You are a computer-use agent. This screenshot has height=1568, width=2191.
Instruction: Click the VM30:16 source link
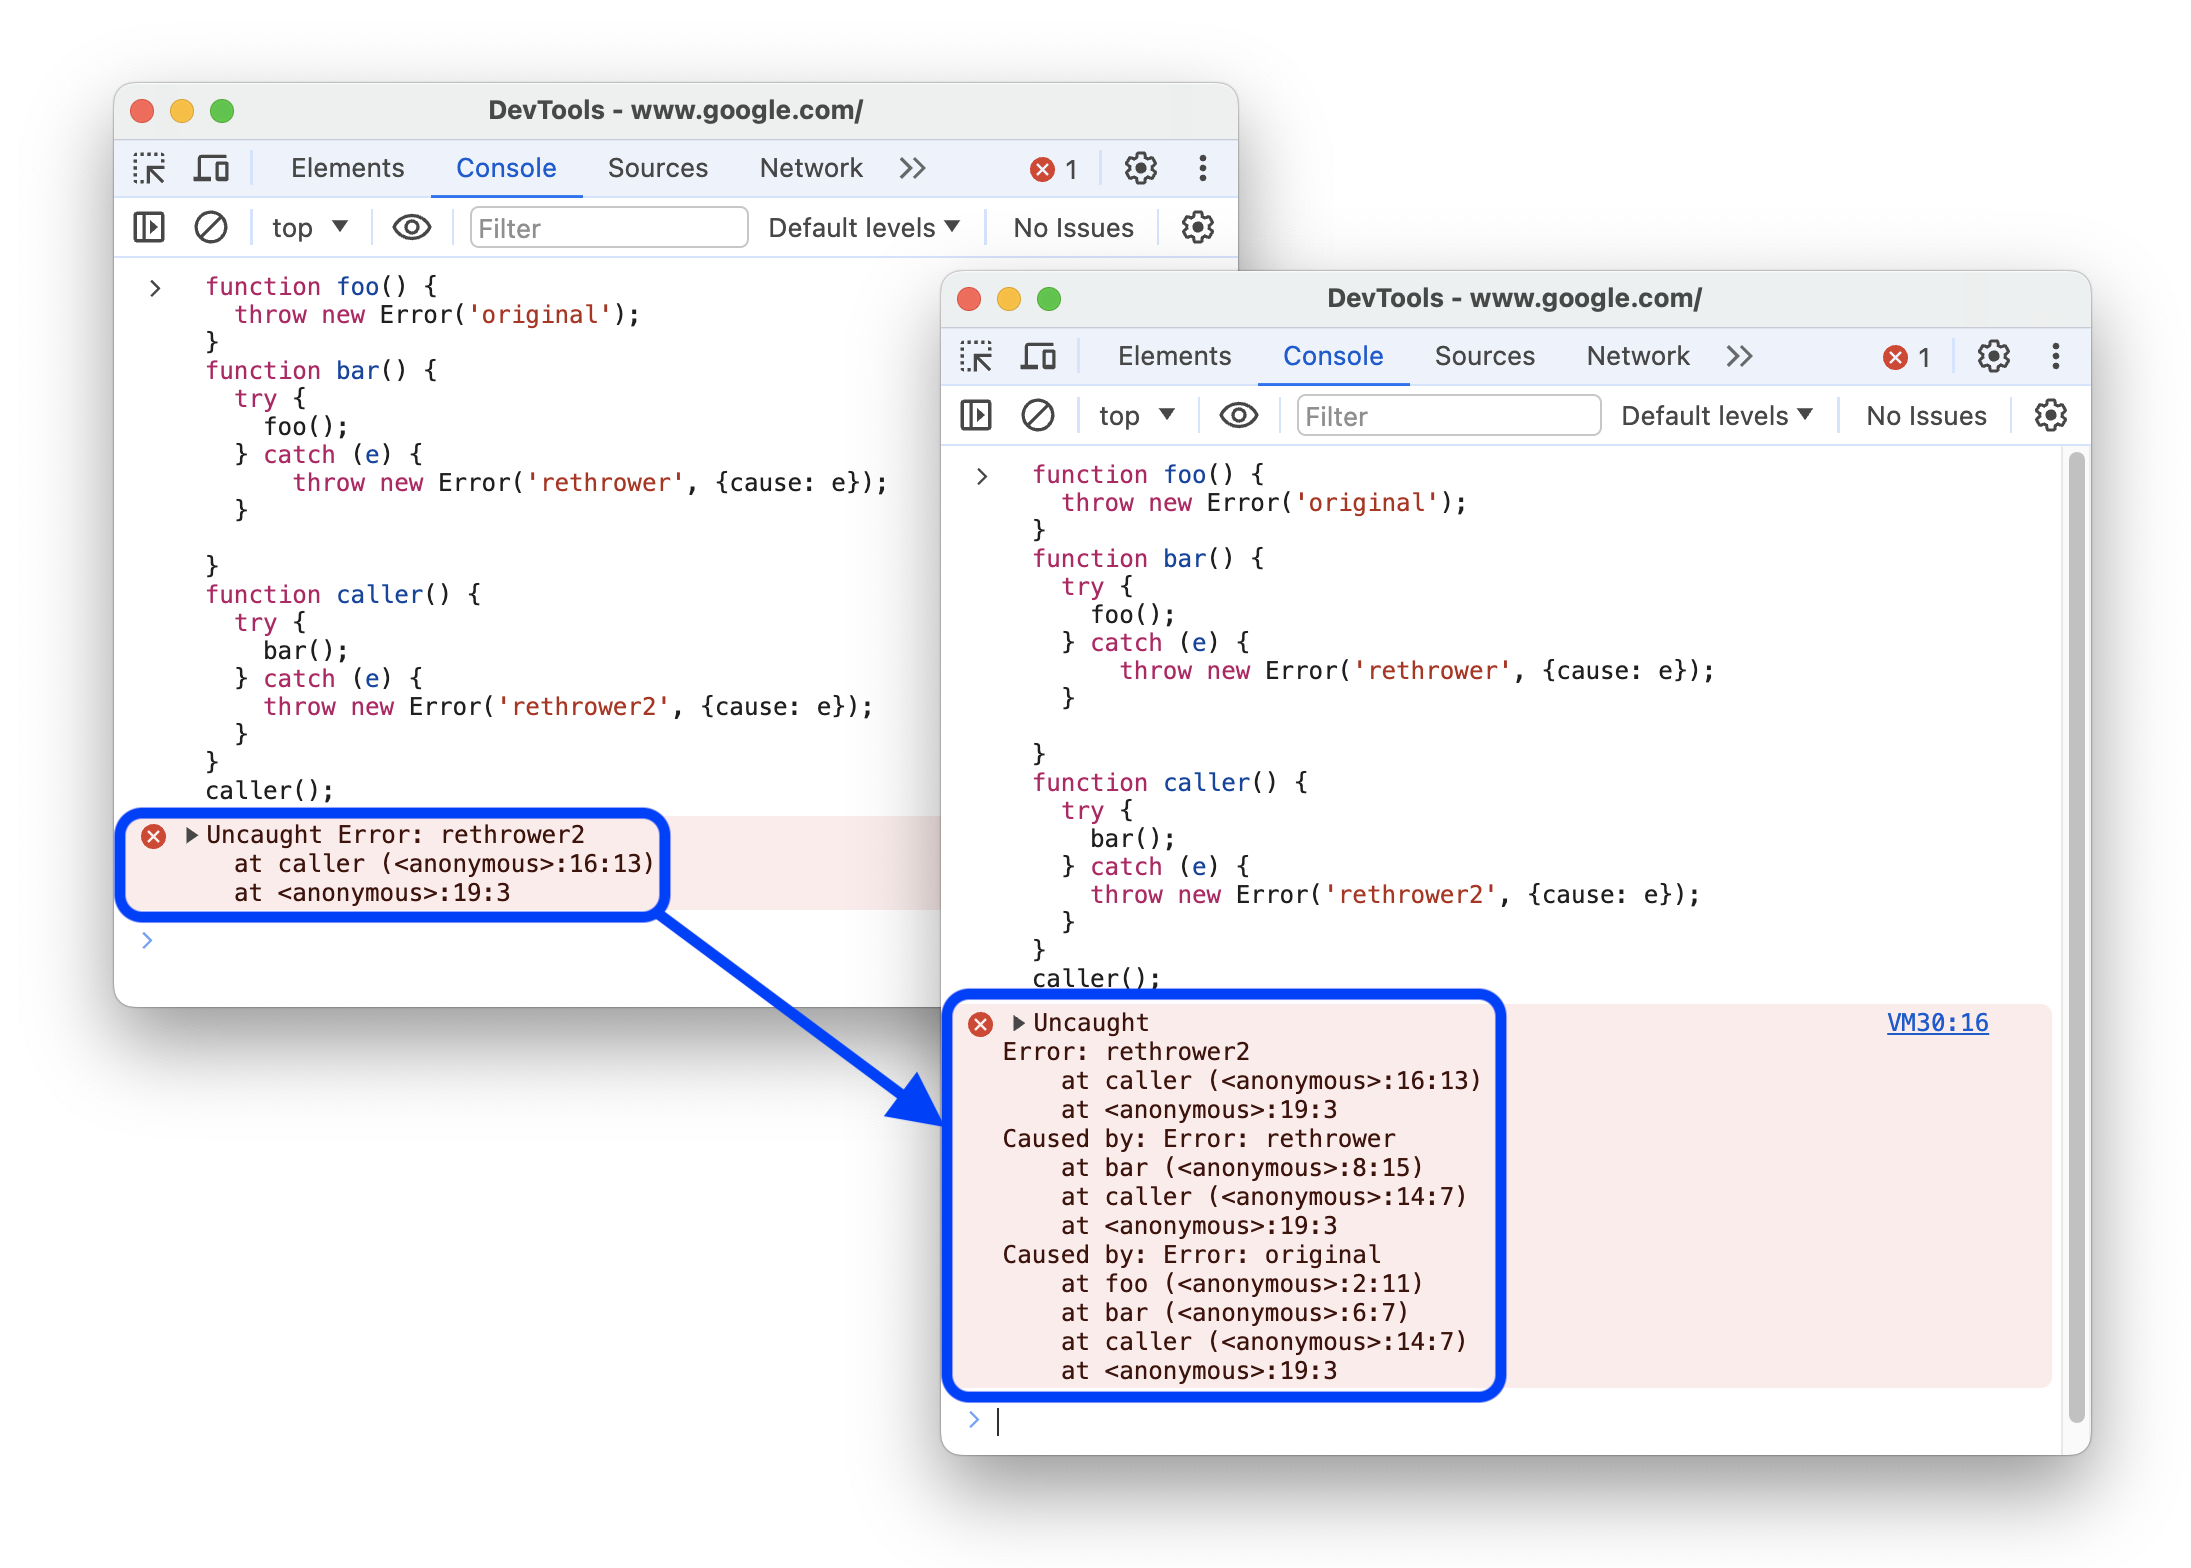coord(1948,1022)
